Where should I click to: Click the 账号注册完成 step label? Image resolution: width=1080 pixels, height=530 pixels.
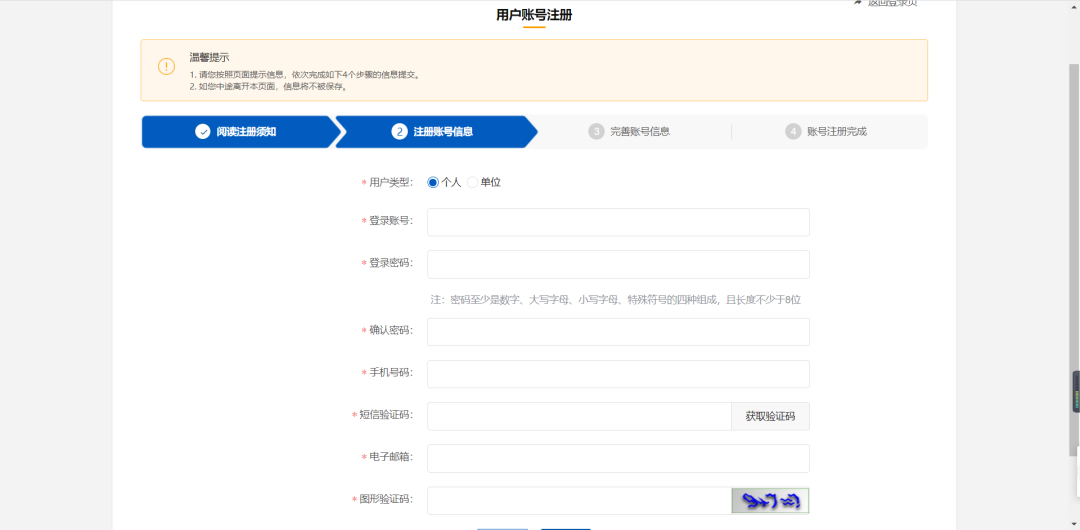click(837, 131)
